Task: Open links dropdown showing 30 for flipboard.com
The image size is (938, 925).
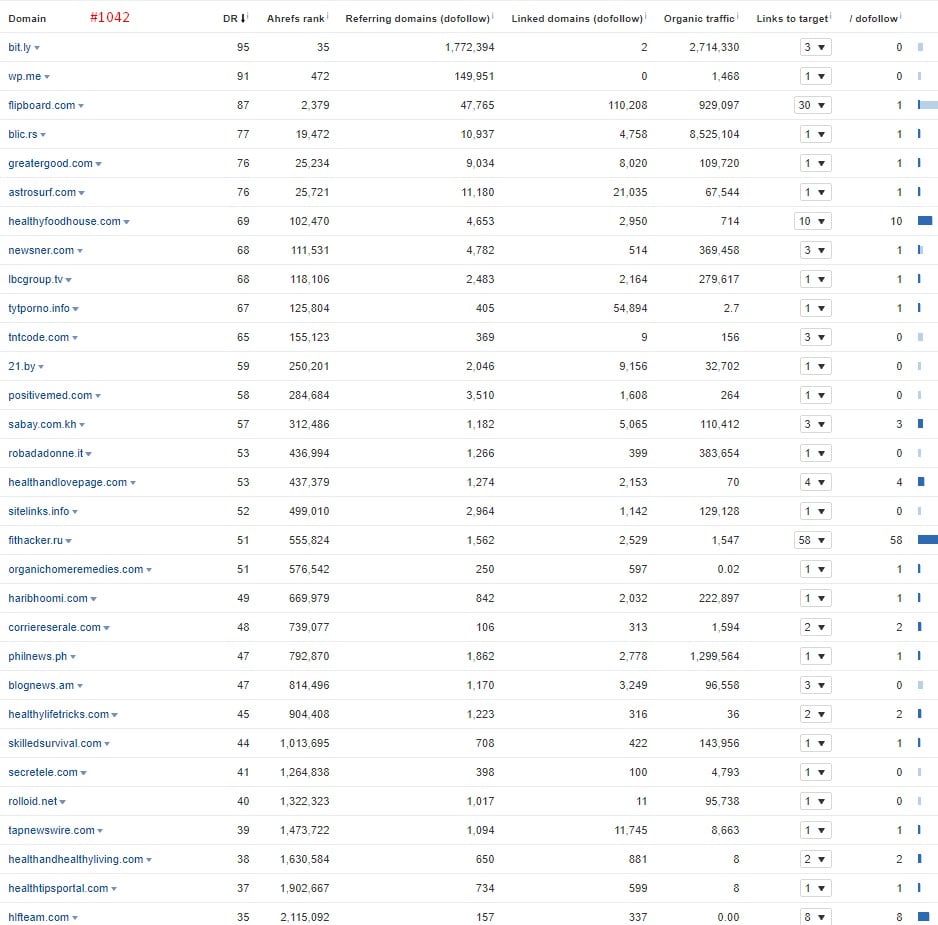Action: [812, 105]
